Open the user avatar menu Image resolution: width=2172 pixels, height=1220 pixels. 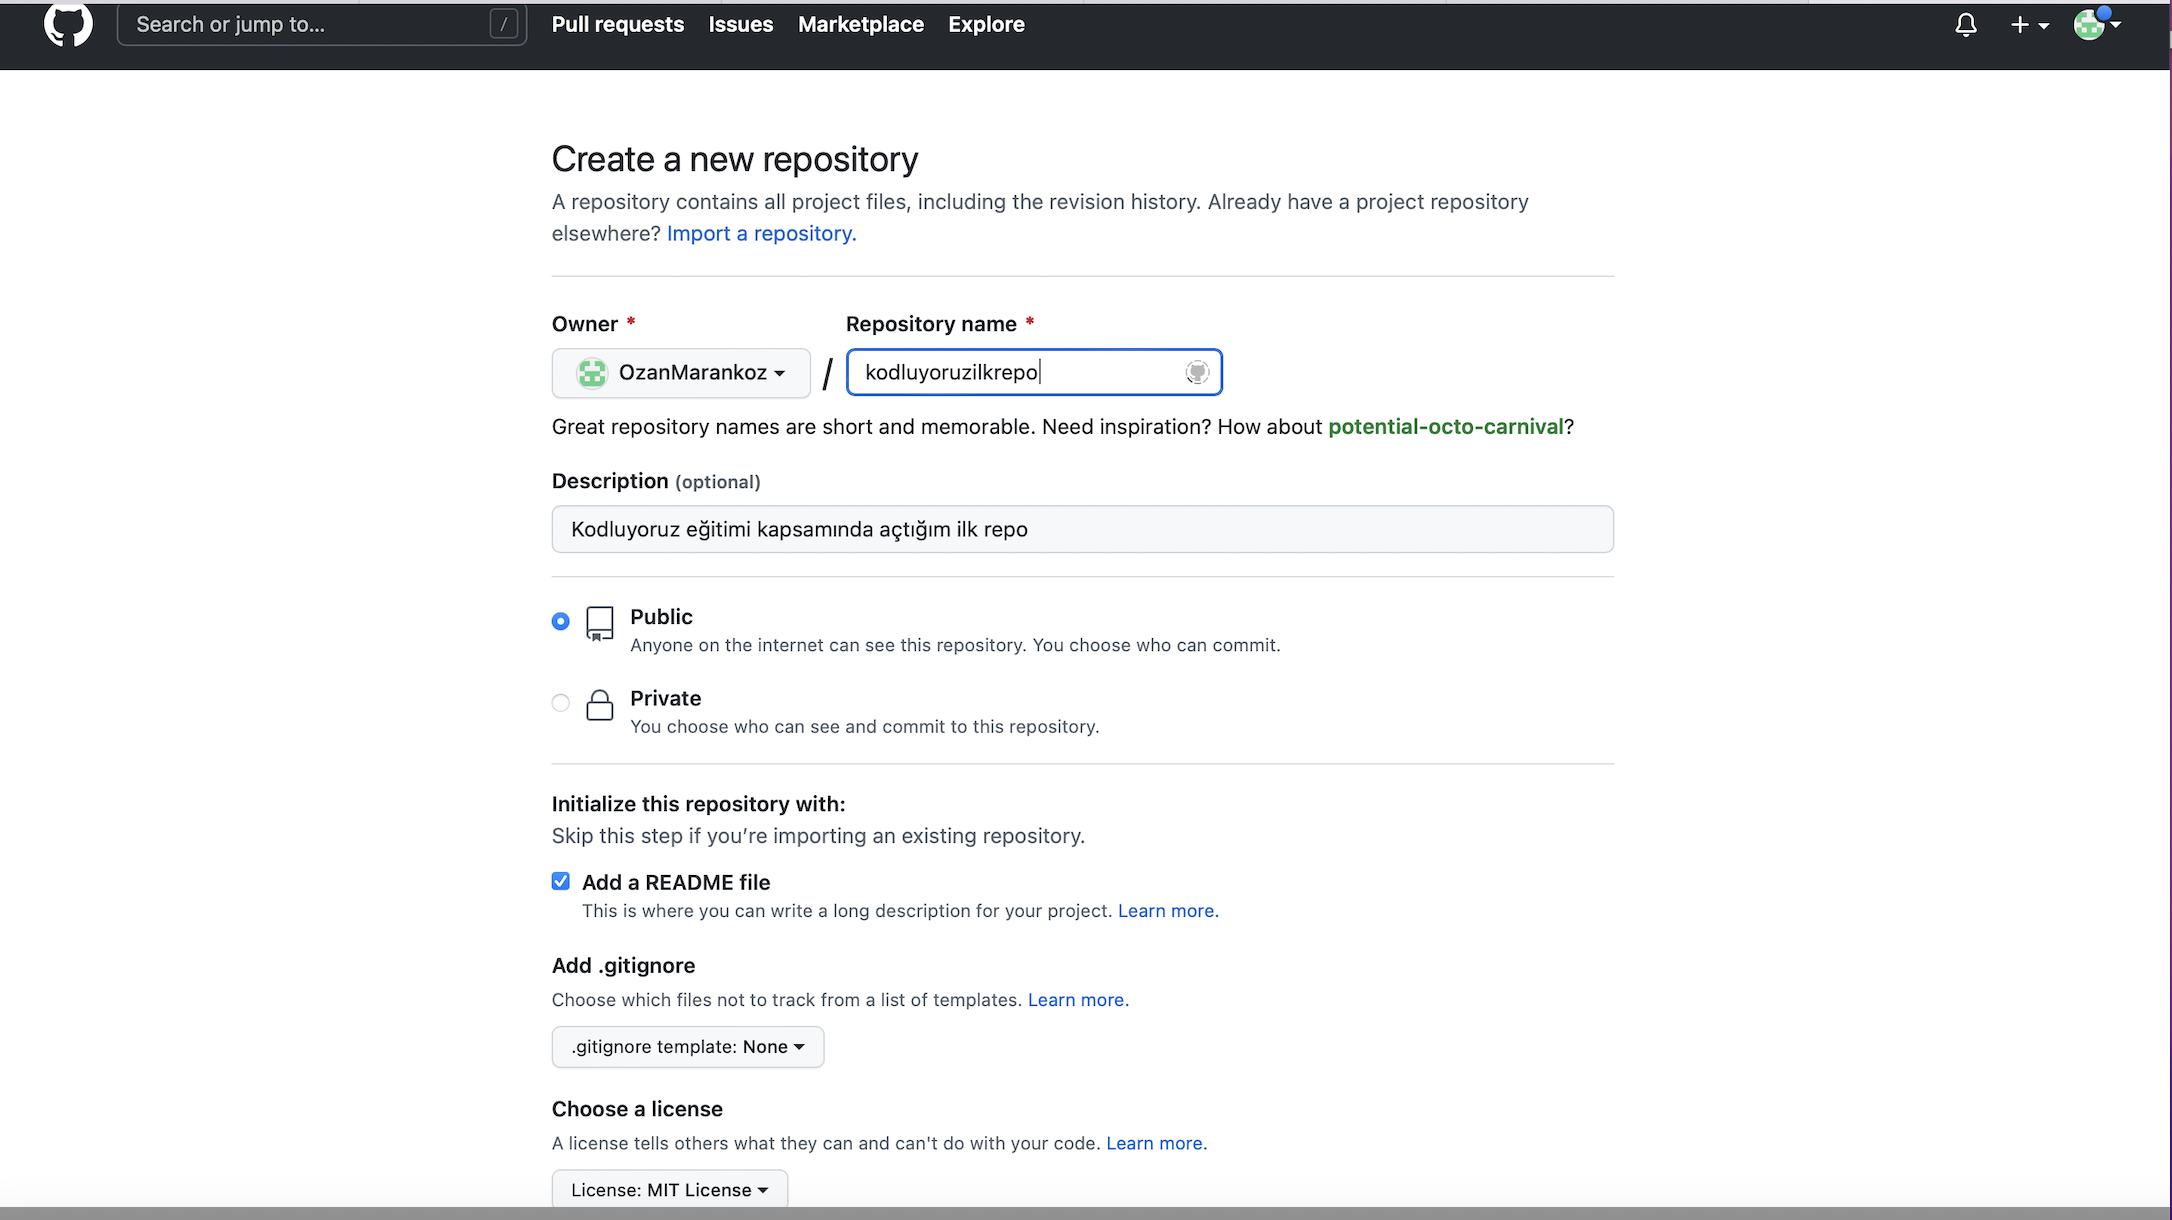click(x=2097, y=24)
